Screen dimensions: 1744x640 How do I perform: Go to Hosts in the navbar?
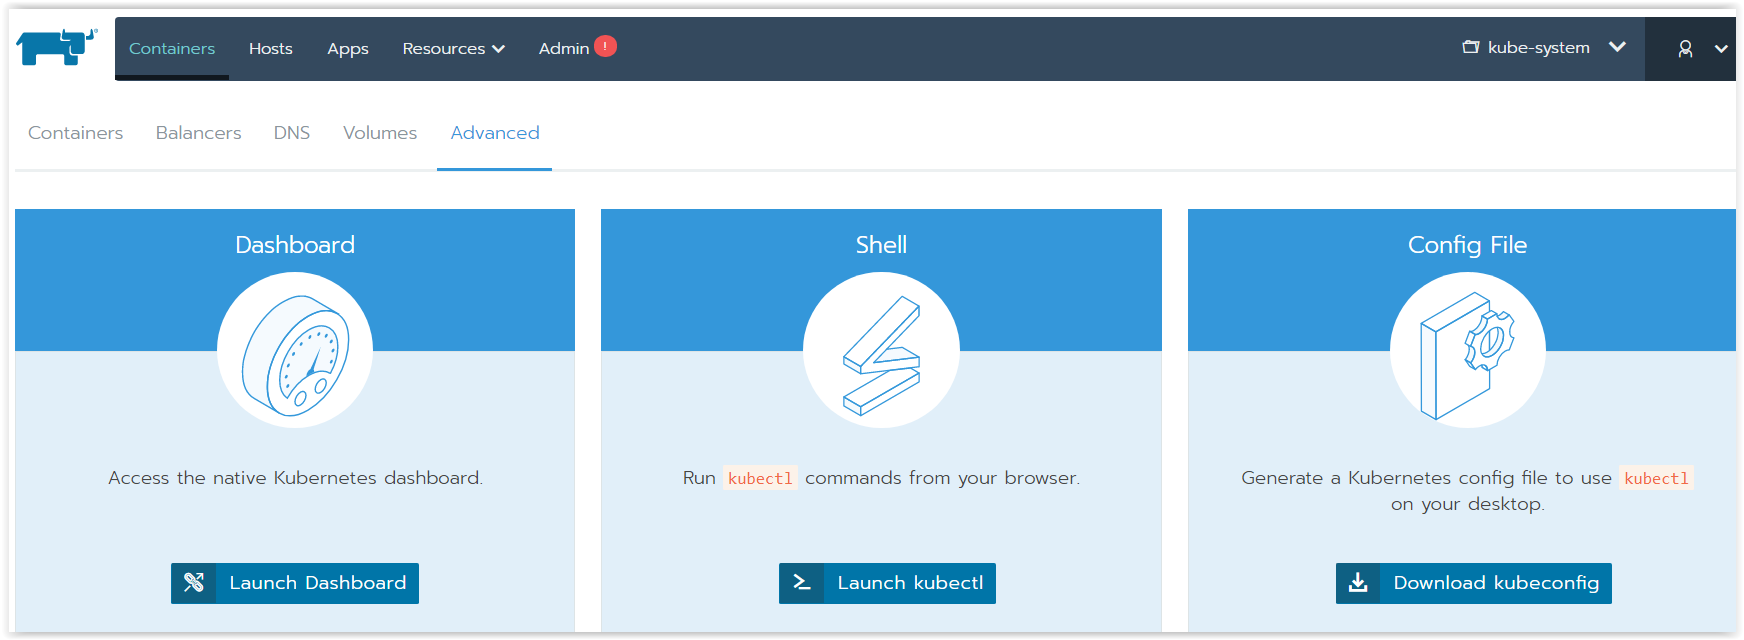pos(271,48)
